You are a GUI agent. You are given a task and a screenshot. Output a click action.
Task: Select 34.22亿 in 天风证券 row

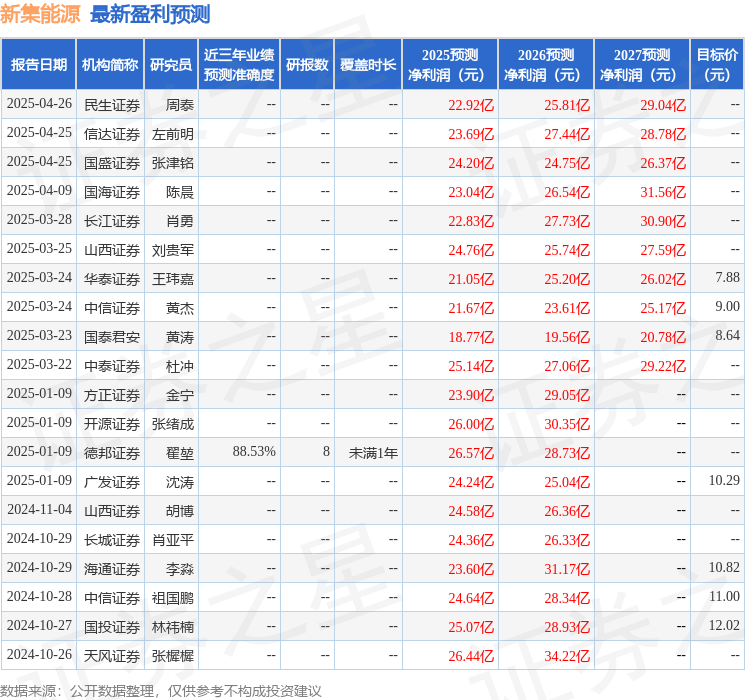click(x=567, y=656)
